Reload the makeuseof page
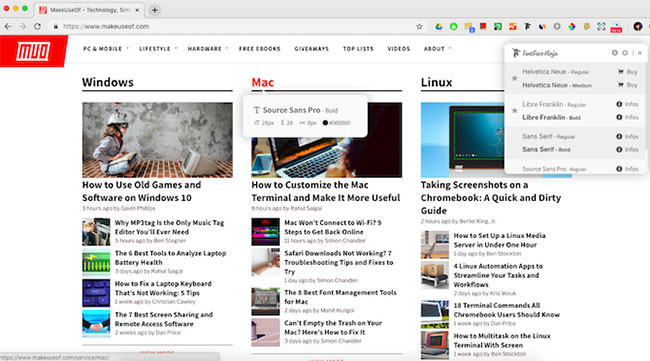Viewport: 650px width, 361px height. pyautogui.click(x=37, y=26)
